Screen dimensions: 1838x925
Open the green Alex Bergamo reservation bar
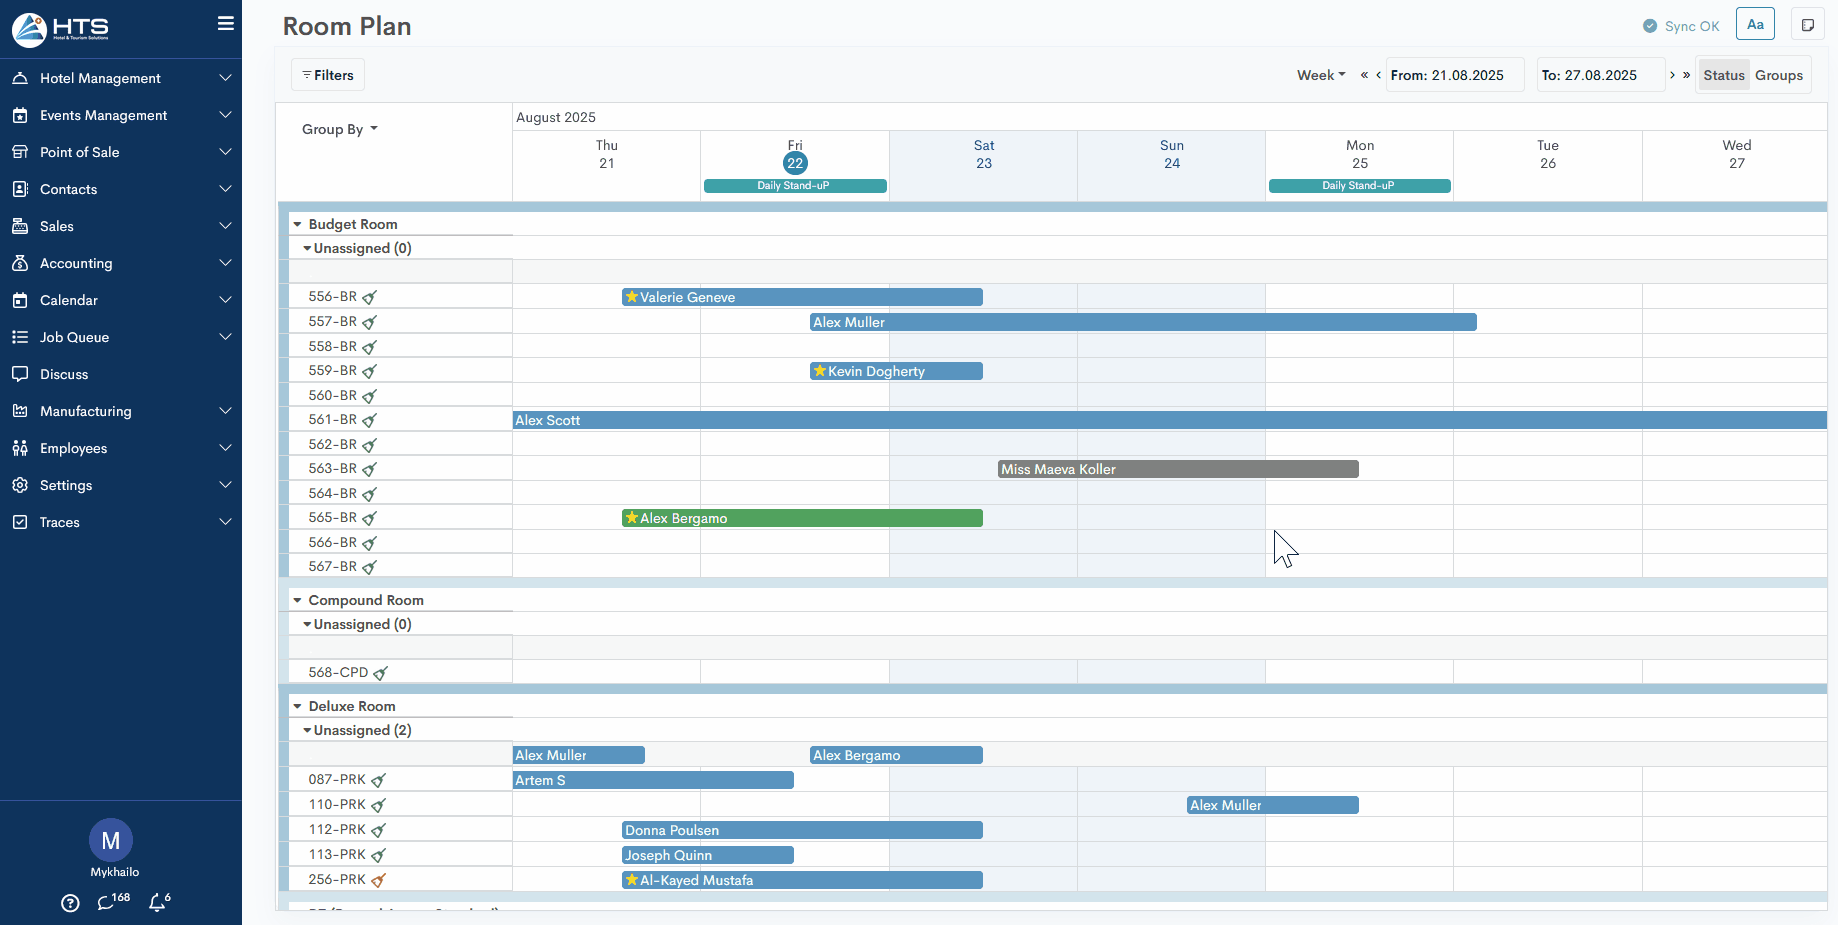(802, 518)
